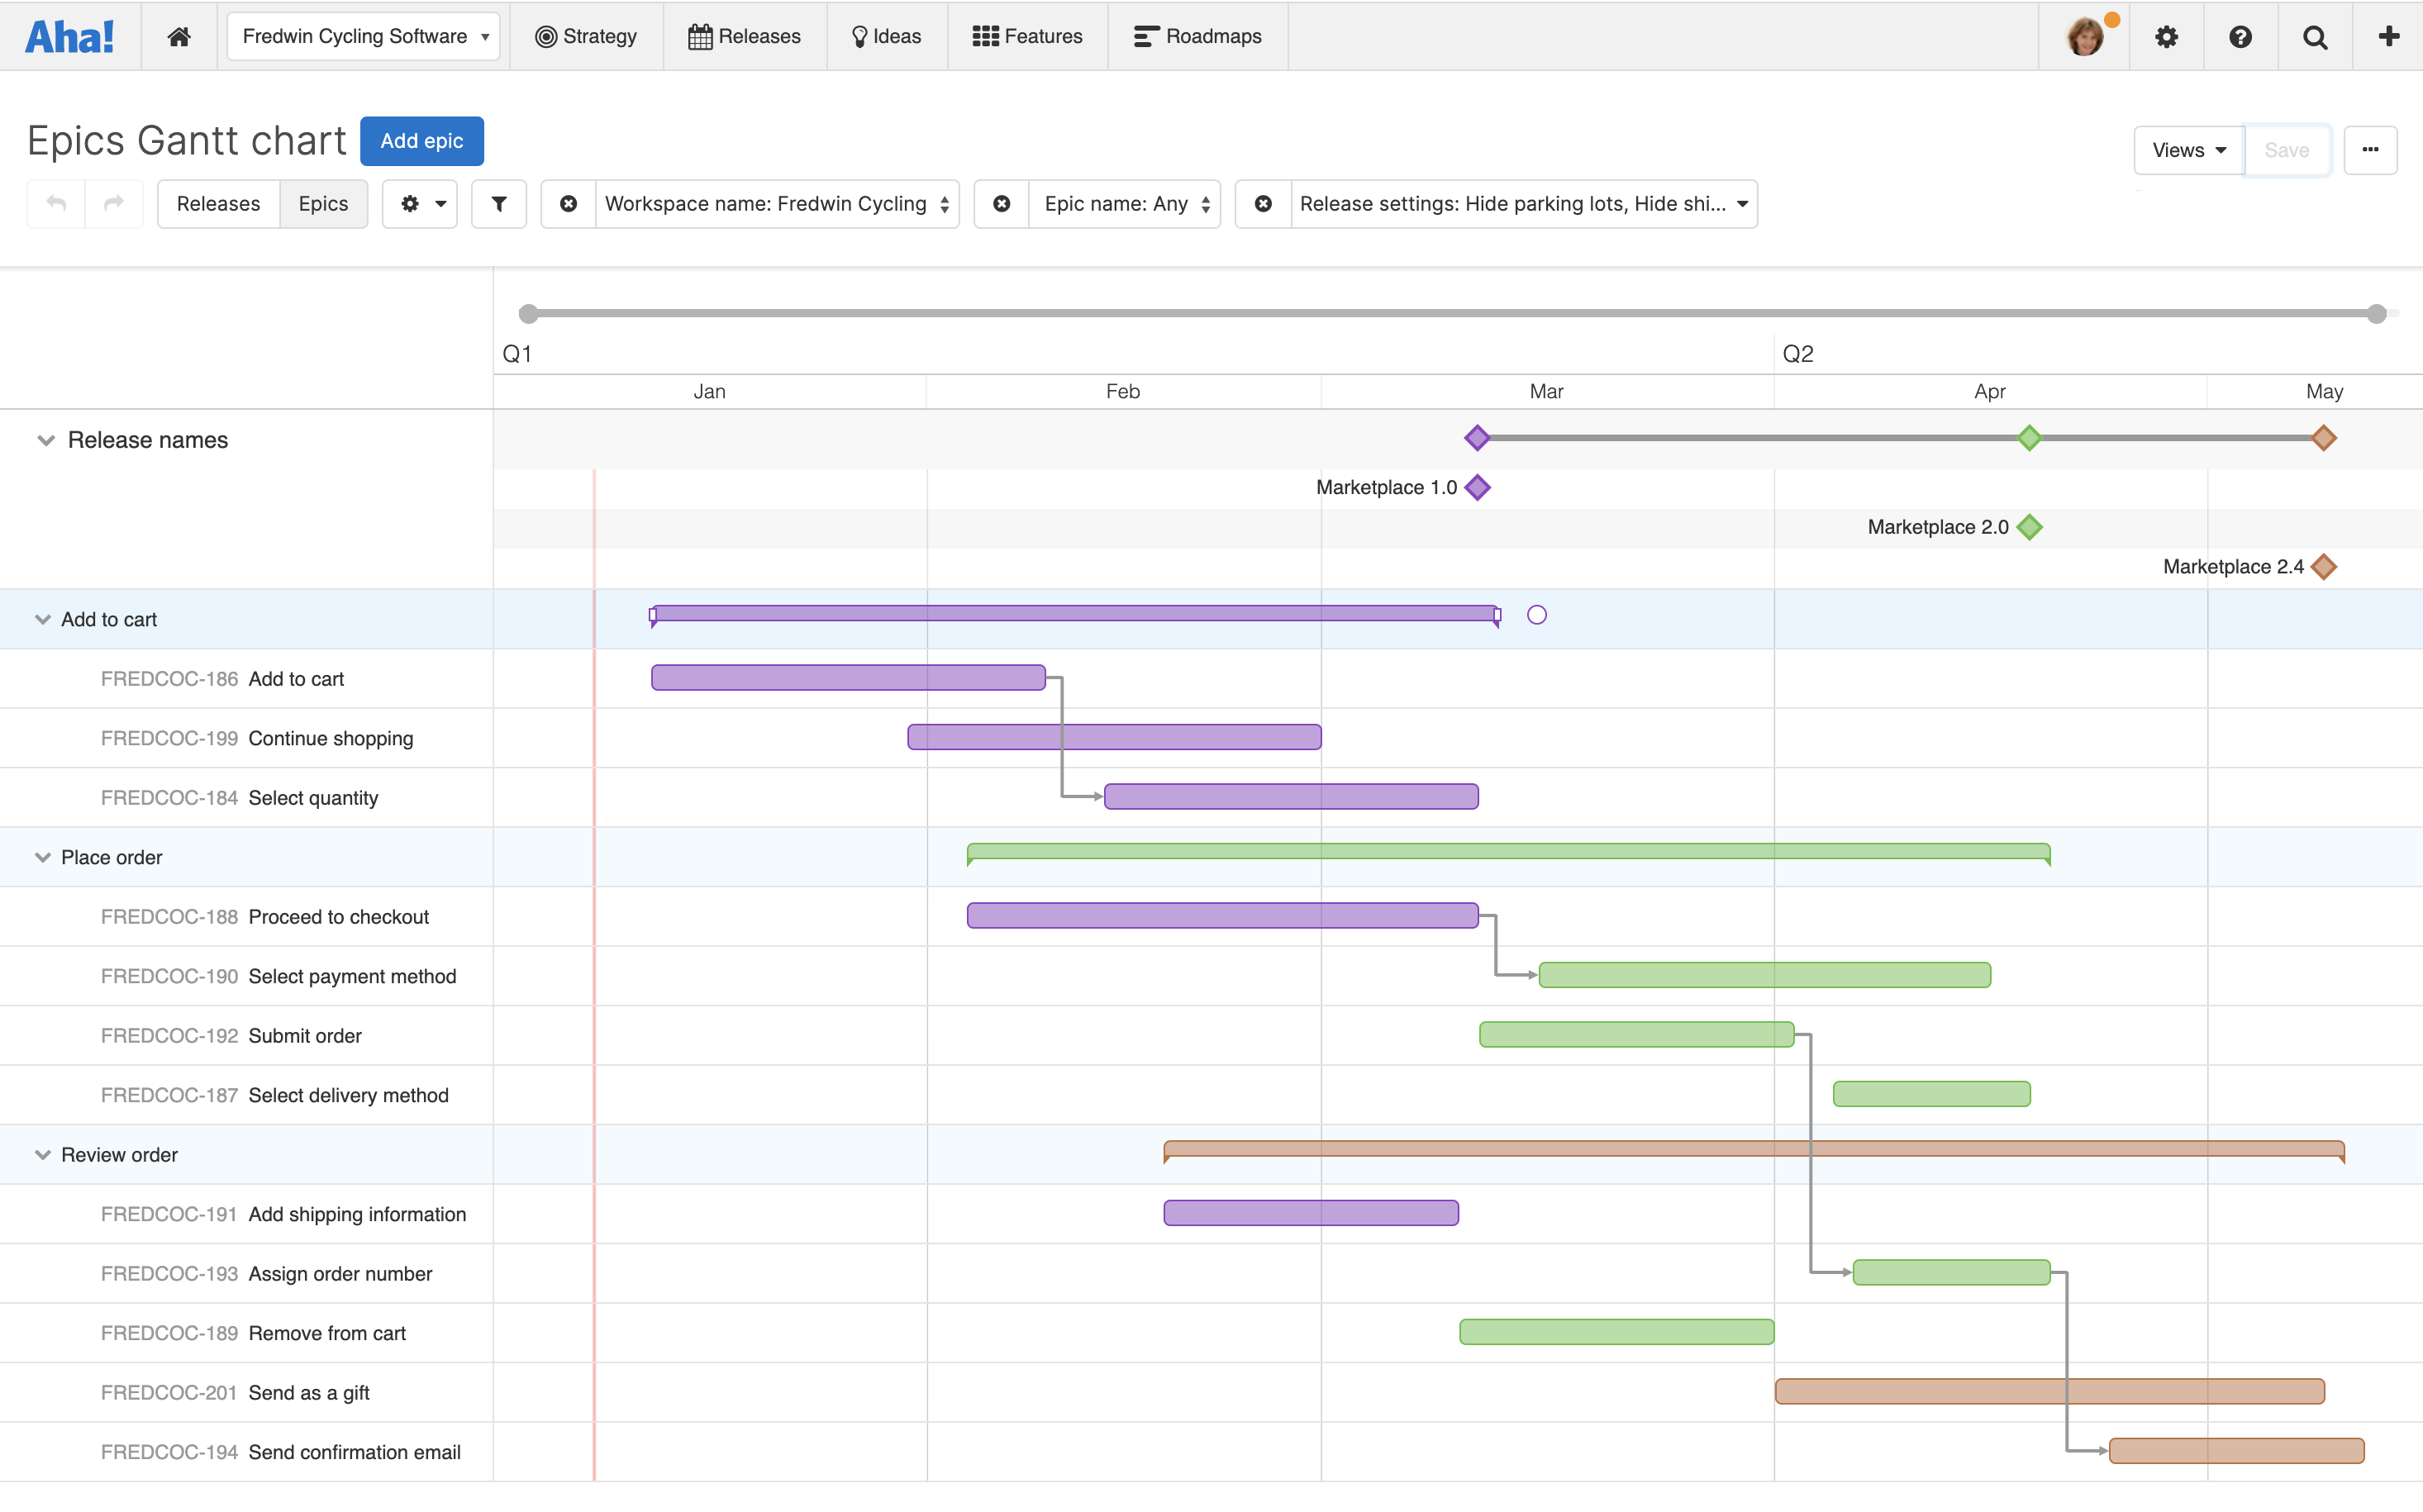
Task: Click the redo arrow icon
Action: point(114,203)
